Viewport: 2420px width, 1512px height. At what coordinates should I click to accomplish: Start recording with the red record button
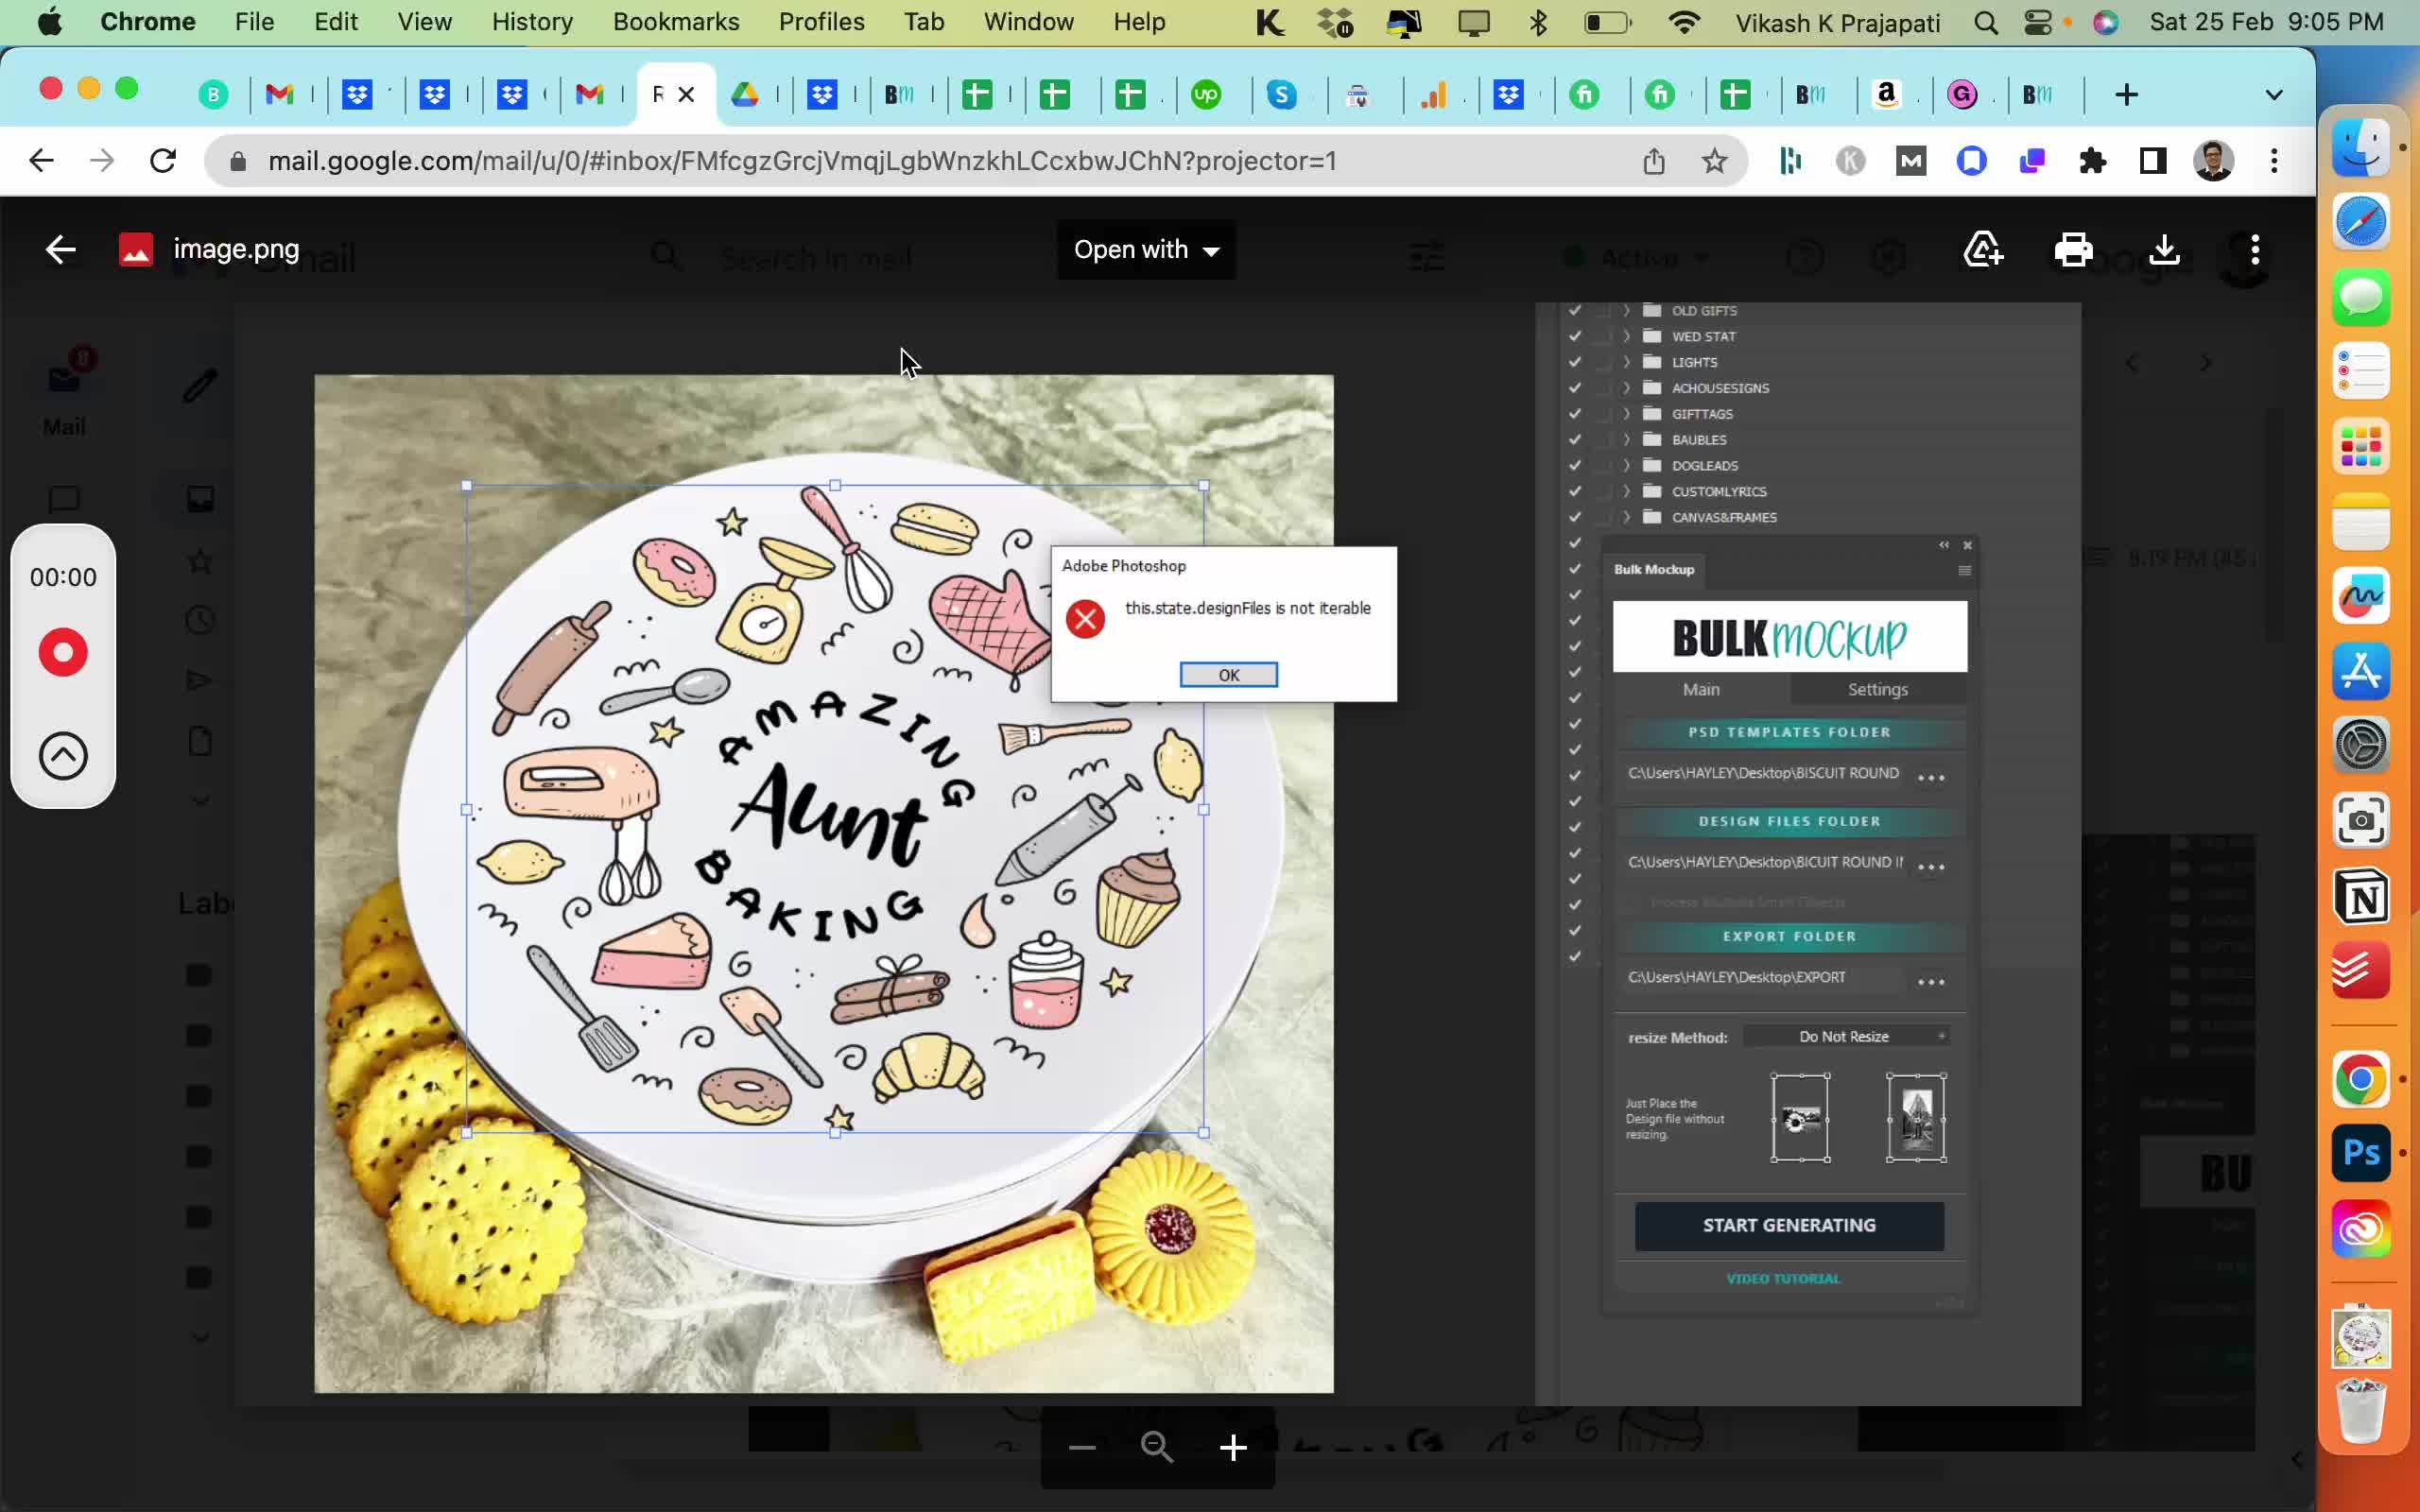pos(63,653)
